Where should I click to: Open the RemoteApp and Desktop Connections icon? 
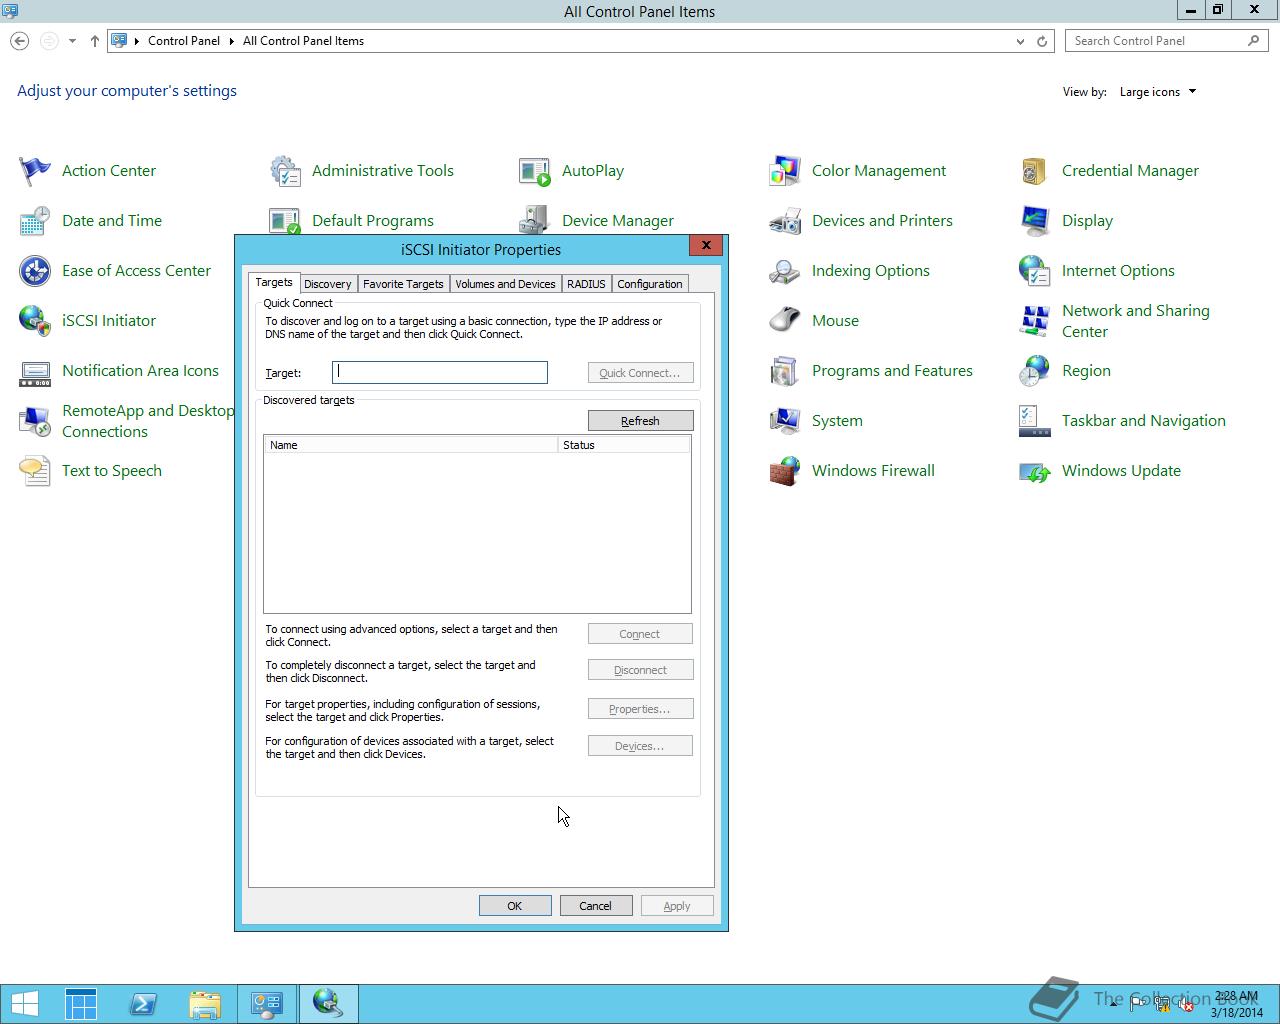(x=35, y=421)
